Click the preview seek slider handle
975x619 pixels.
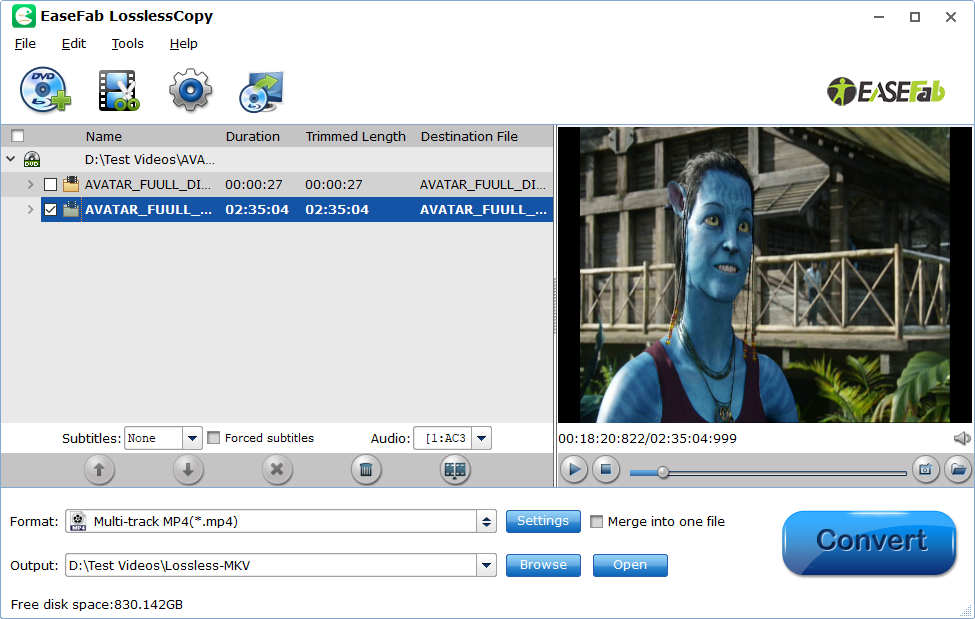663,472
